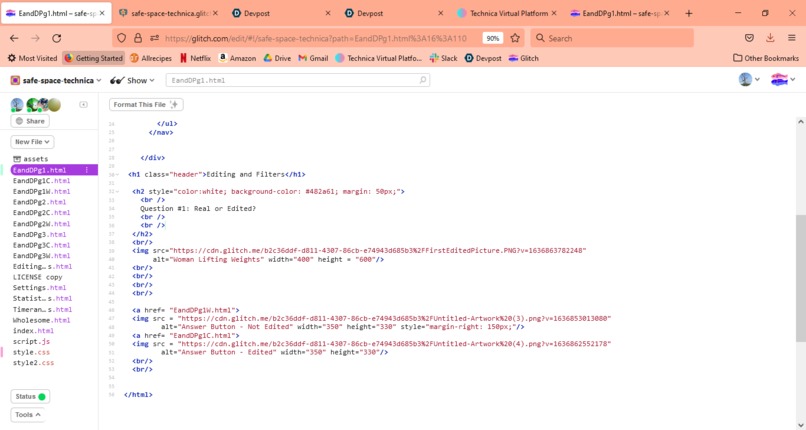Open the Show sunglasses dropdown
This screenshot has width=806, height=430.
[x=132, y=80]
